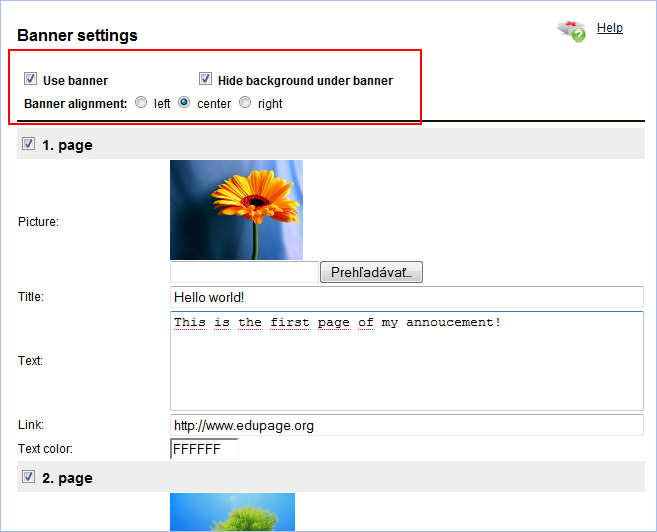The image size is (657, 532).
Task: Click the Picture: label
Action: click(x=39, y=222)
